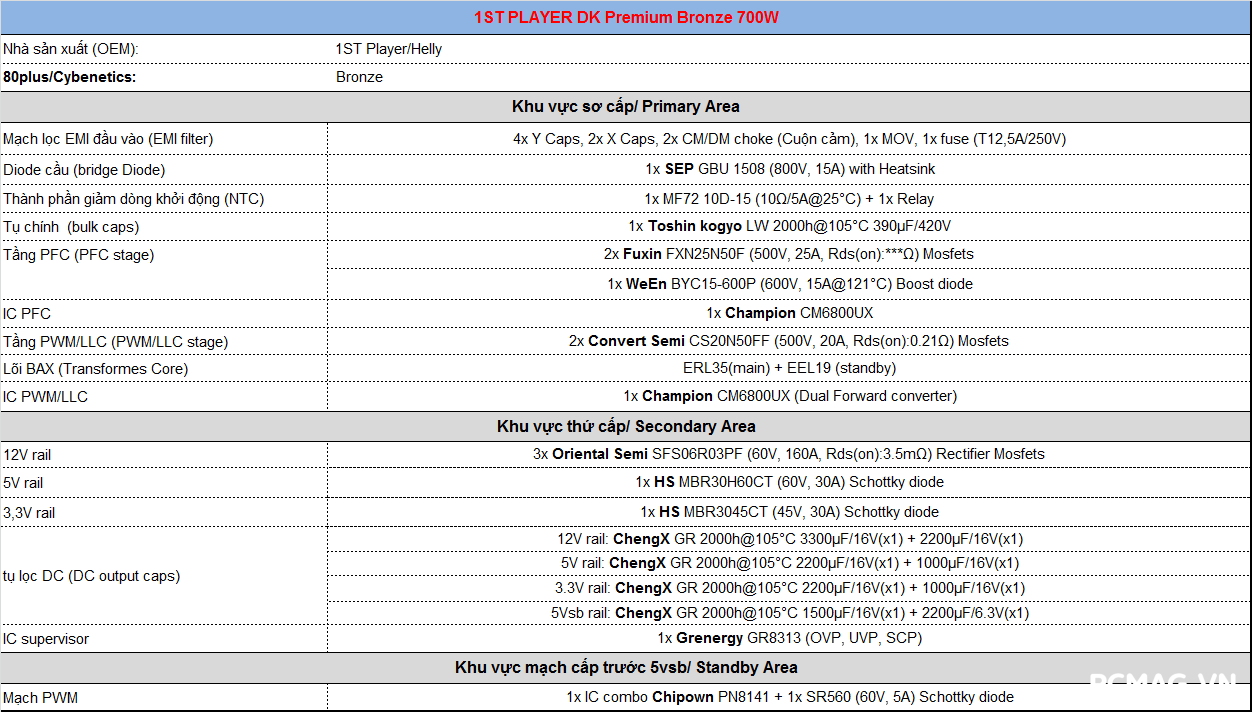Click the Grenergy GR8313 supervisor cell

[x=789, y=638]
